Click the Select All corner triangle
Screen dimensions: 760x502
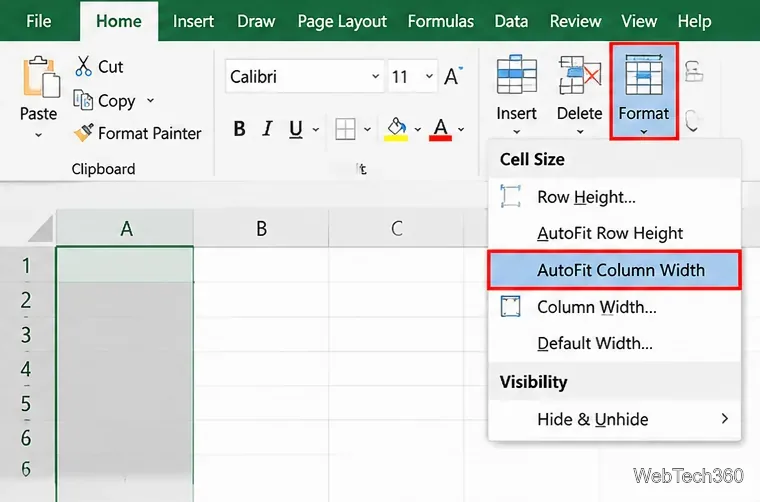click(41, 228)
